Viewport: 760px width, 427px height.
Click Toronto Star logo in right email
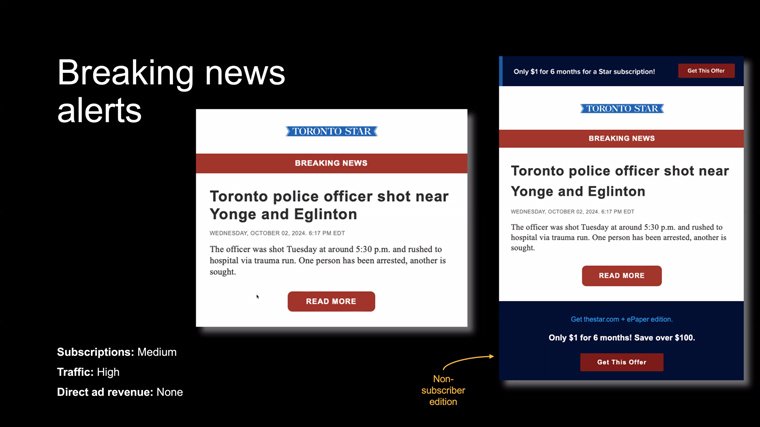click(x=622, y=109)
